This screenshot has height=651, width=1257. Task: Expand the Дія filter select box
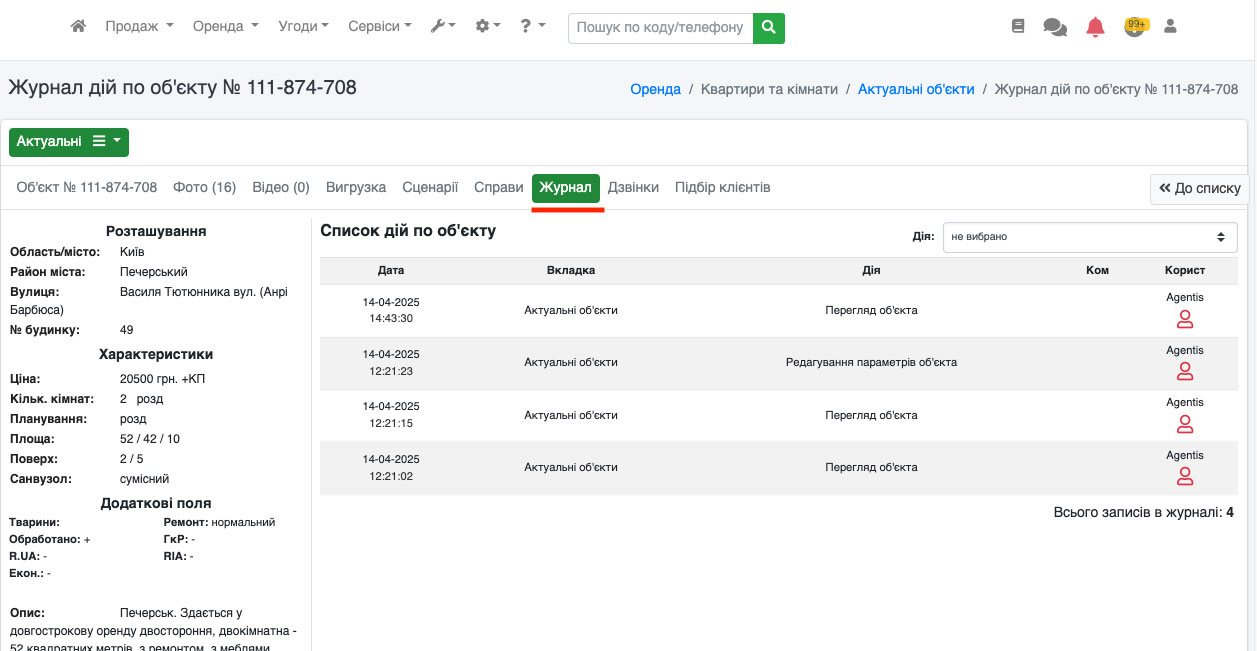pyautogui.click(x=1089, y=237)
